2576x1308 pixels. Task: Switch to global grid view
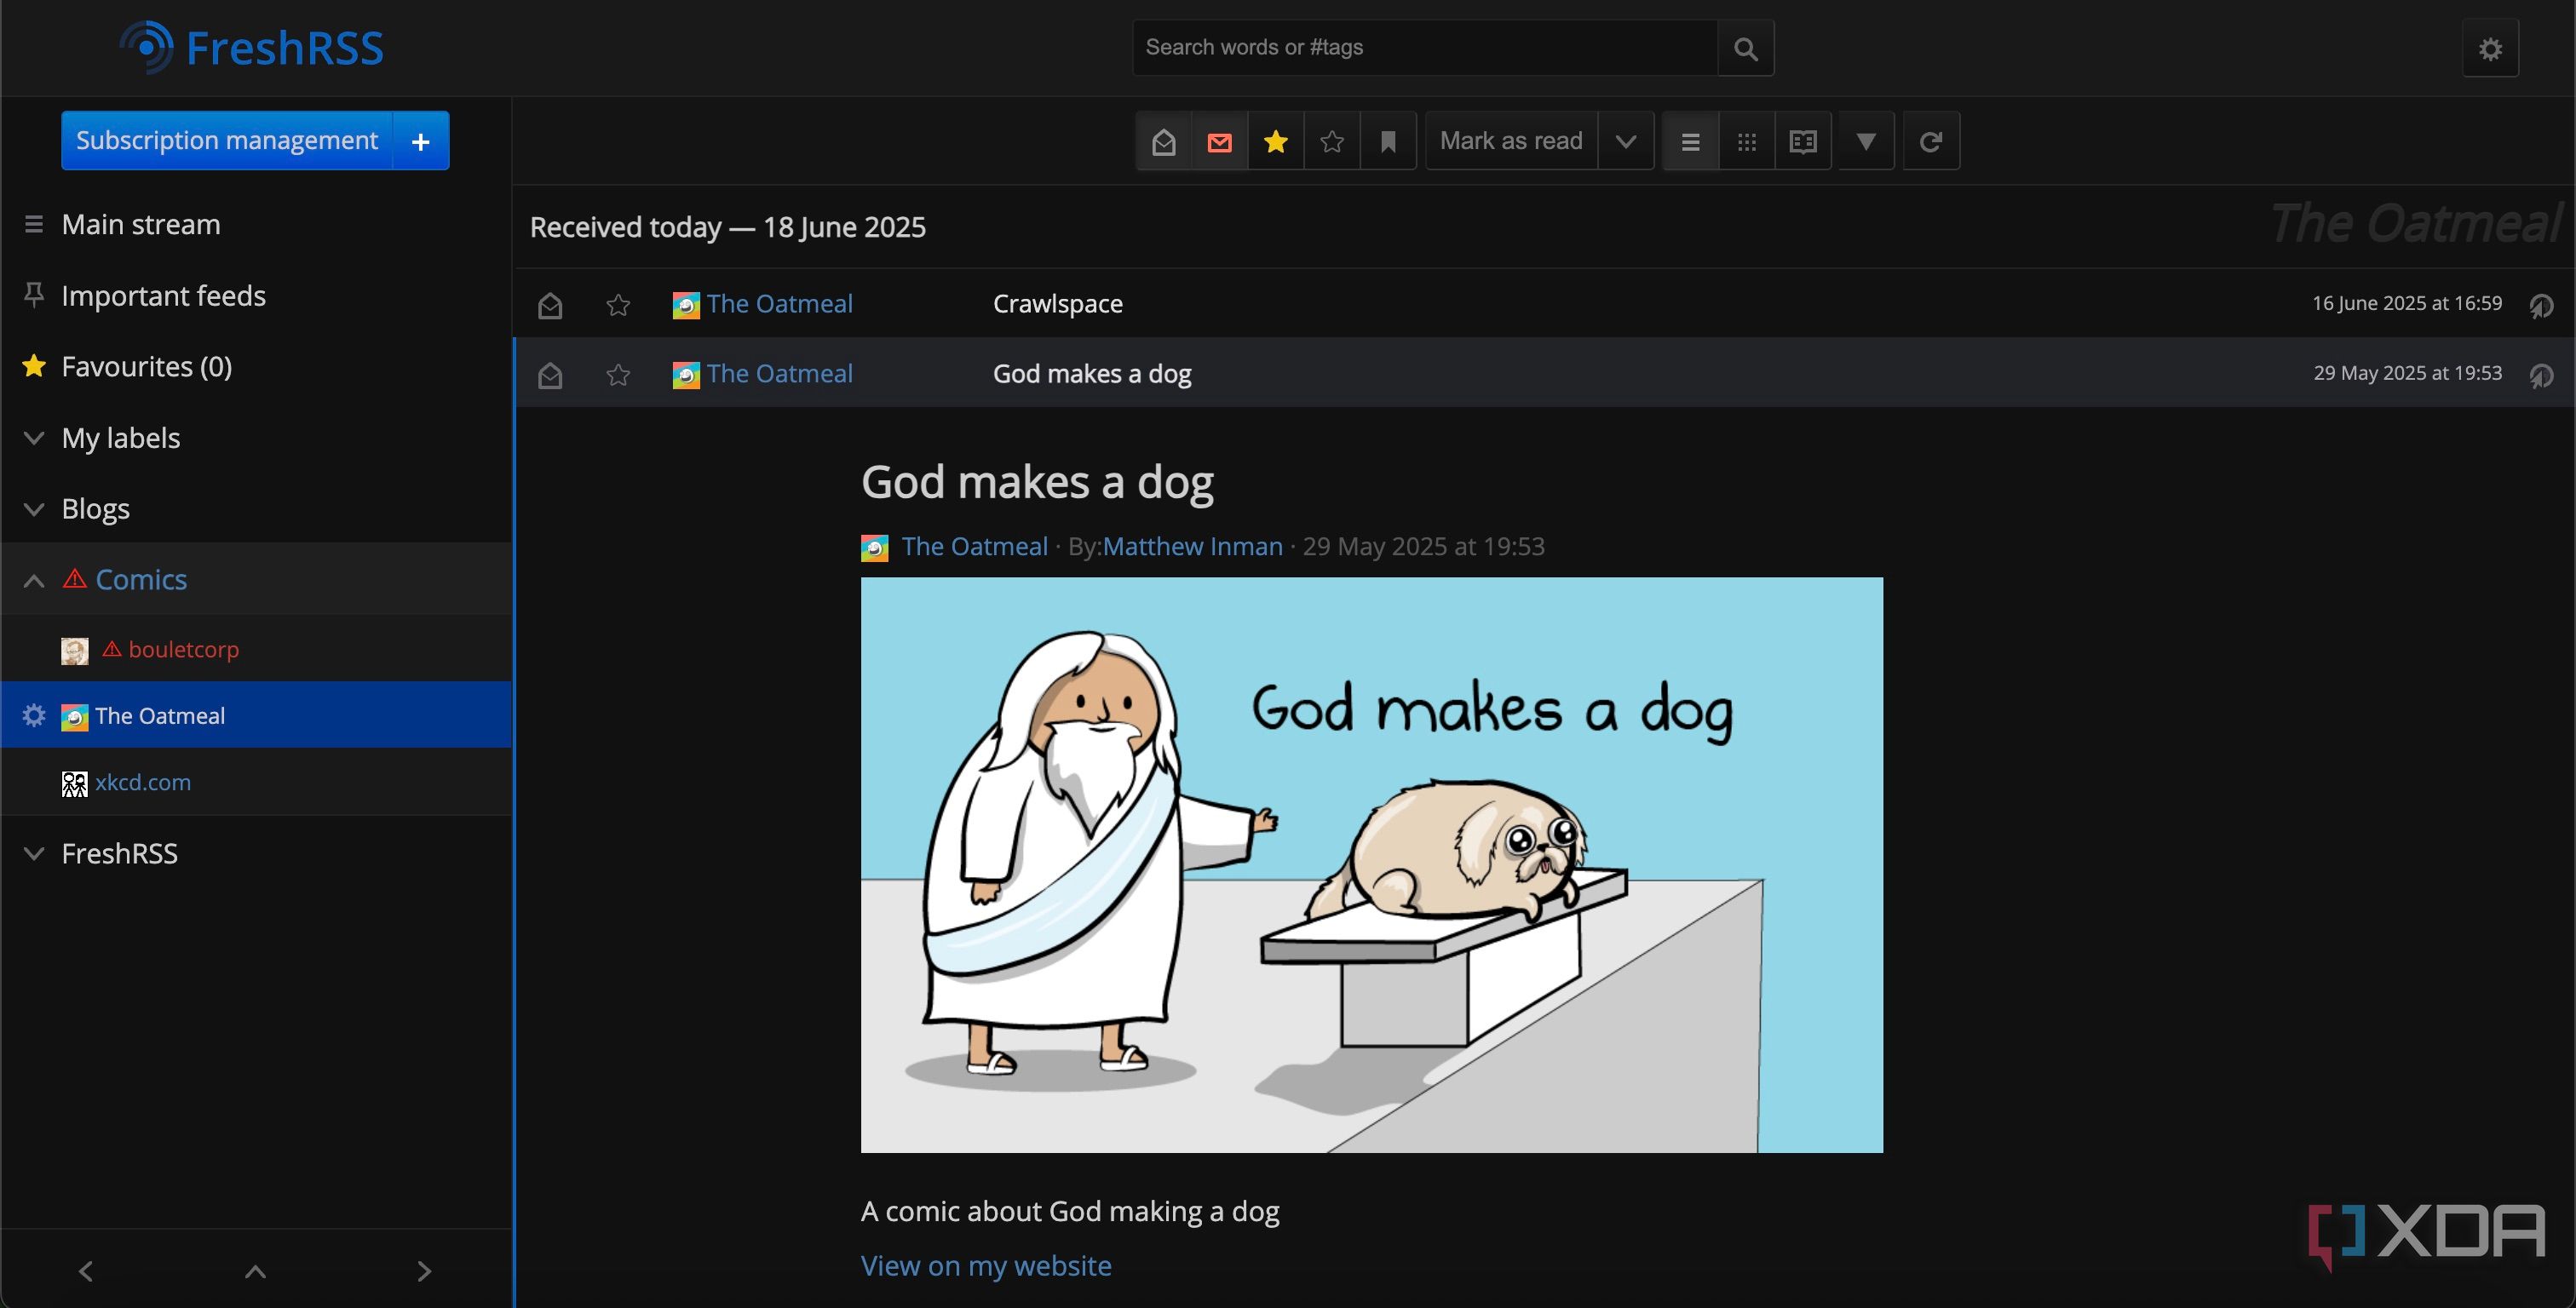1746,141
